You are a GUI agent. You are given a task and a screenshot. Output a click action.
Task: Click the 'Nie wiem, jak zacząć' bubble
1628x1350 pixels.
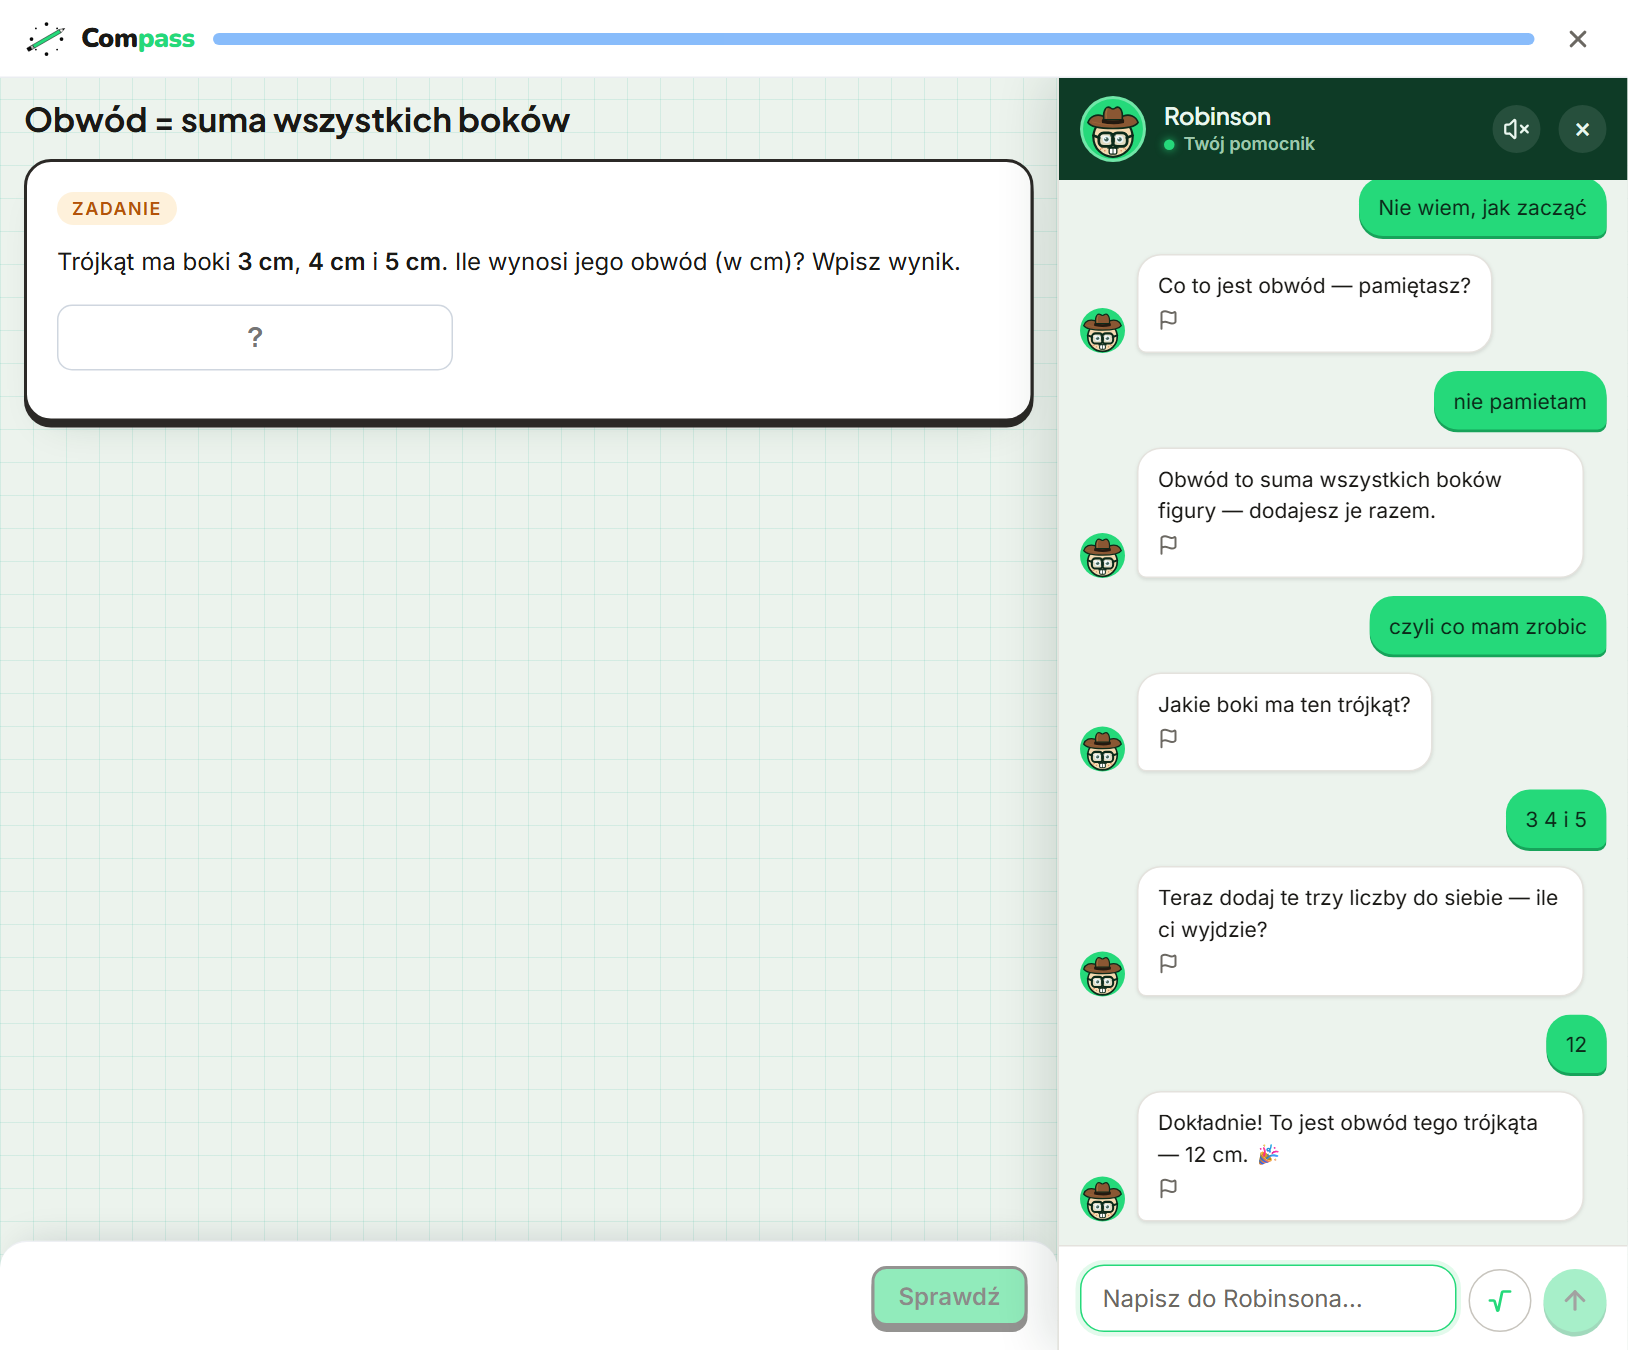1482,208
